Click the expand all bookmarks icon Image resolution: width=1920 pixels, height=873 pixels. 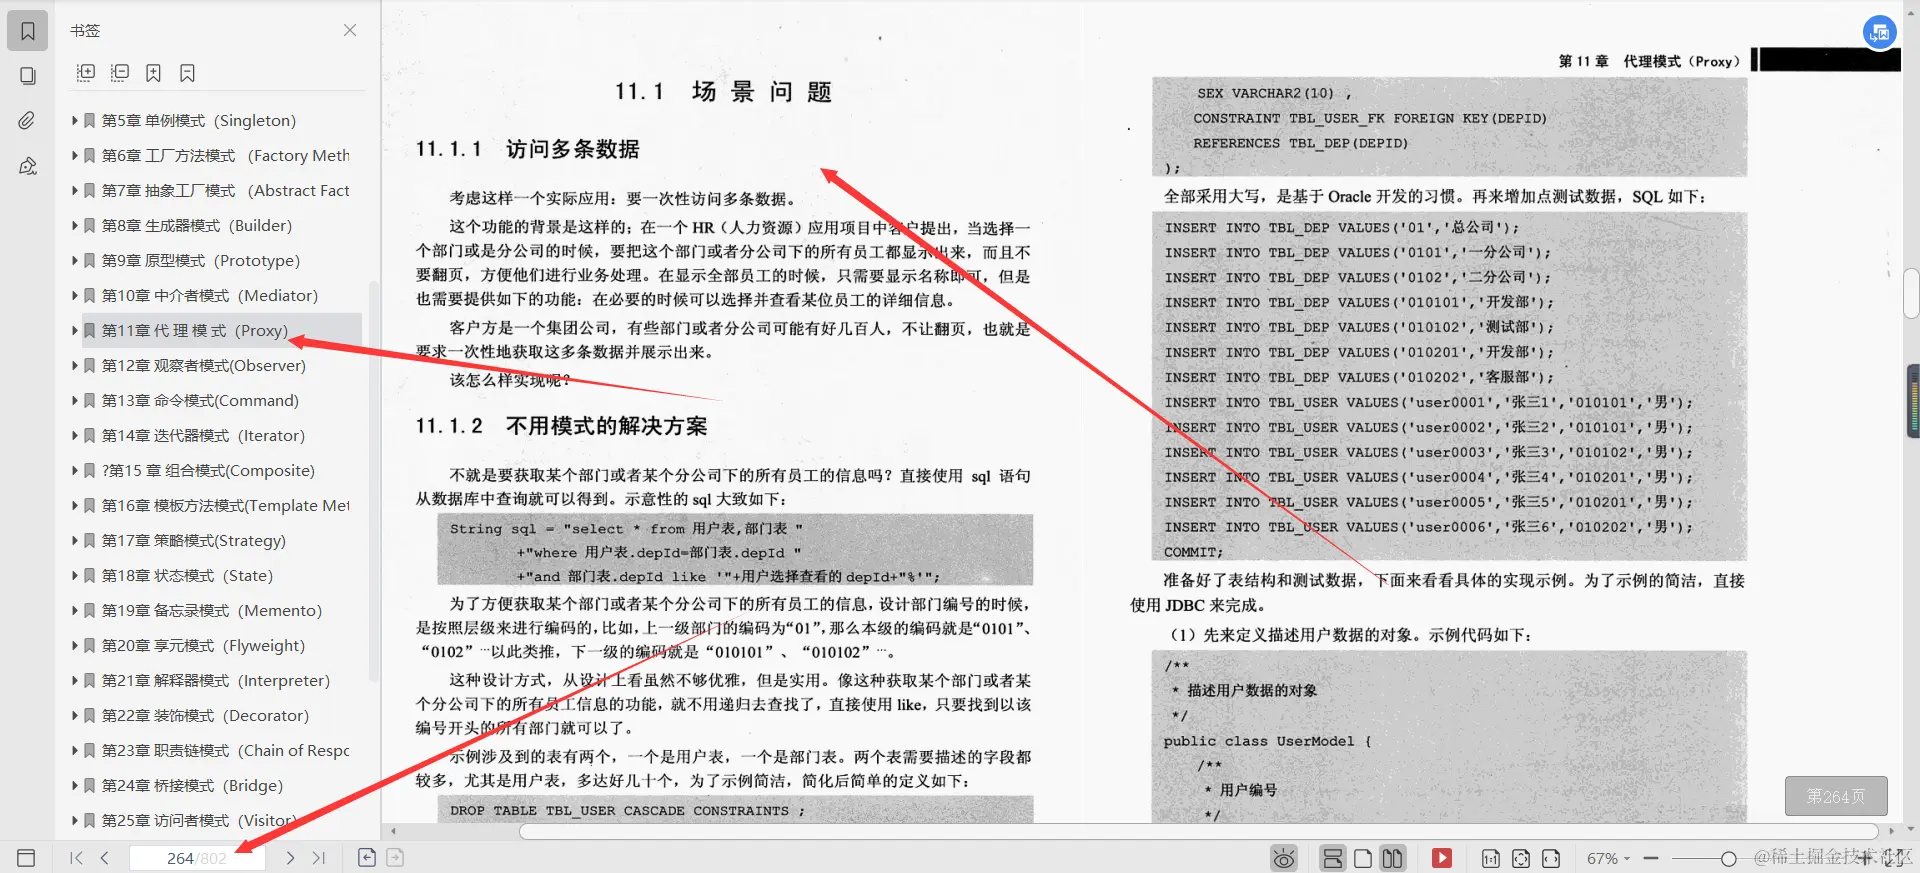point(86,73)
